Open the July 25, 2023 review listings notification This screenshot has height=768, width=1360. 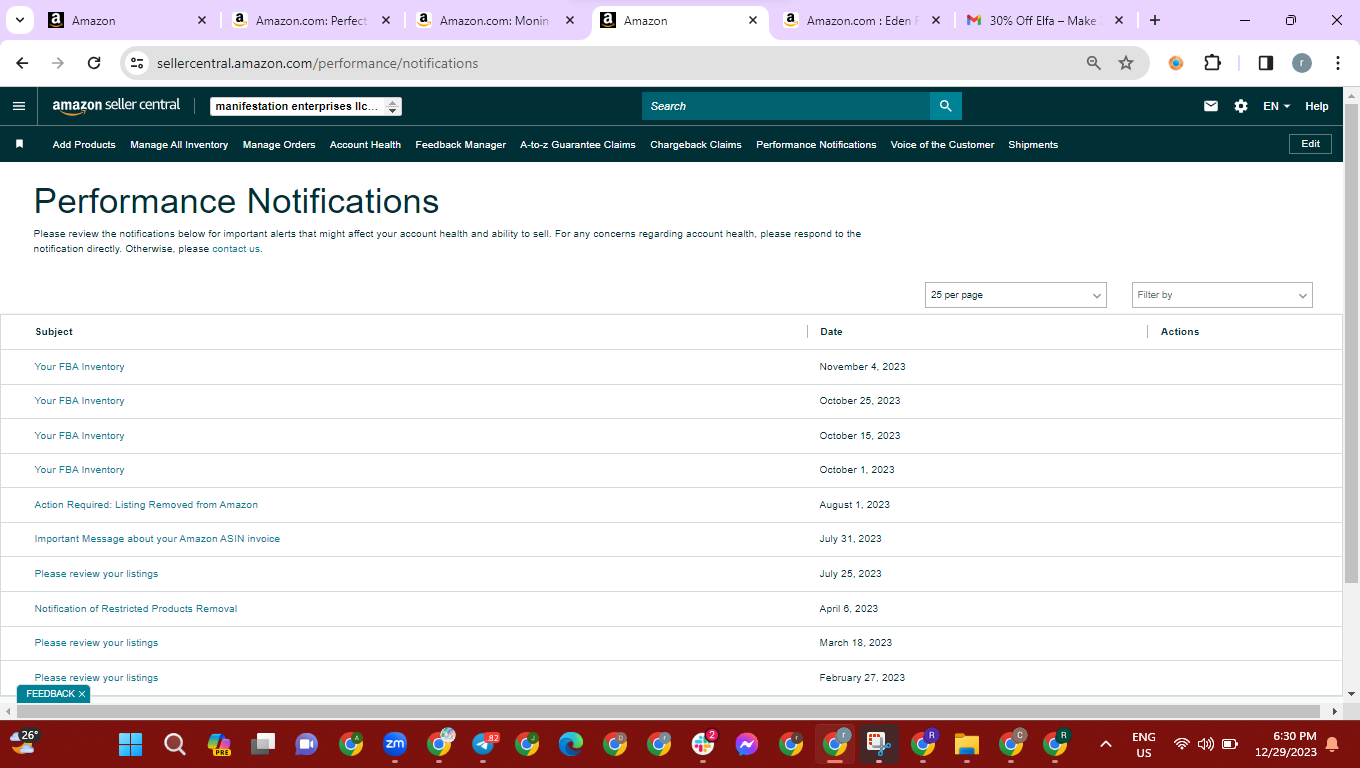(96, 574)
